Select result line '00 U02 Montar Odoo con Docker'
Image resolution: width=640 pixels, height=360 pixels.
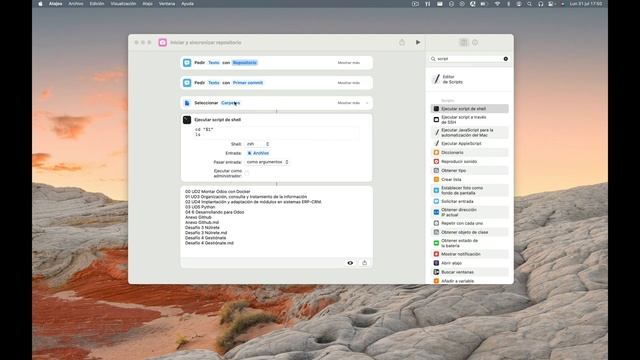coord(218,191)
